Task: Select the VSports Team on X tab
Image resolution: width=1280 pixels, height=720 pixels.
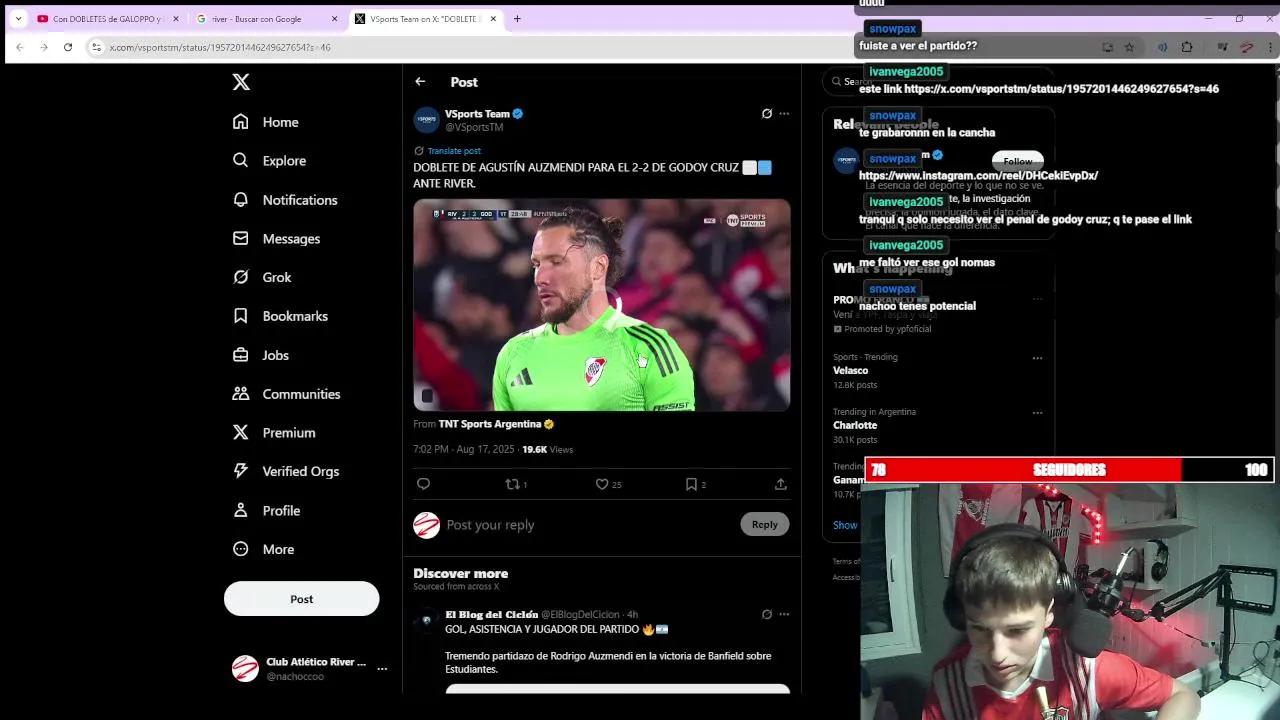Action: click(x=425, y=19)
